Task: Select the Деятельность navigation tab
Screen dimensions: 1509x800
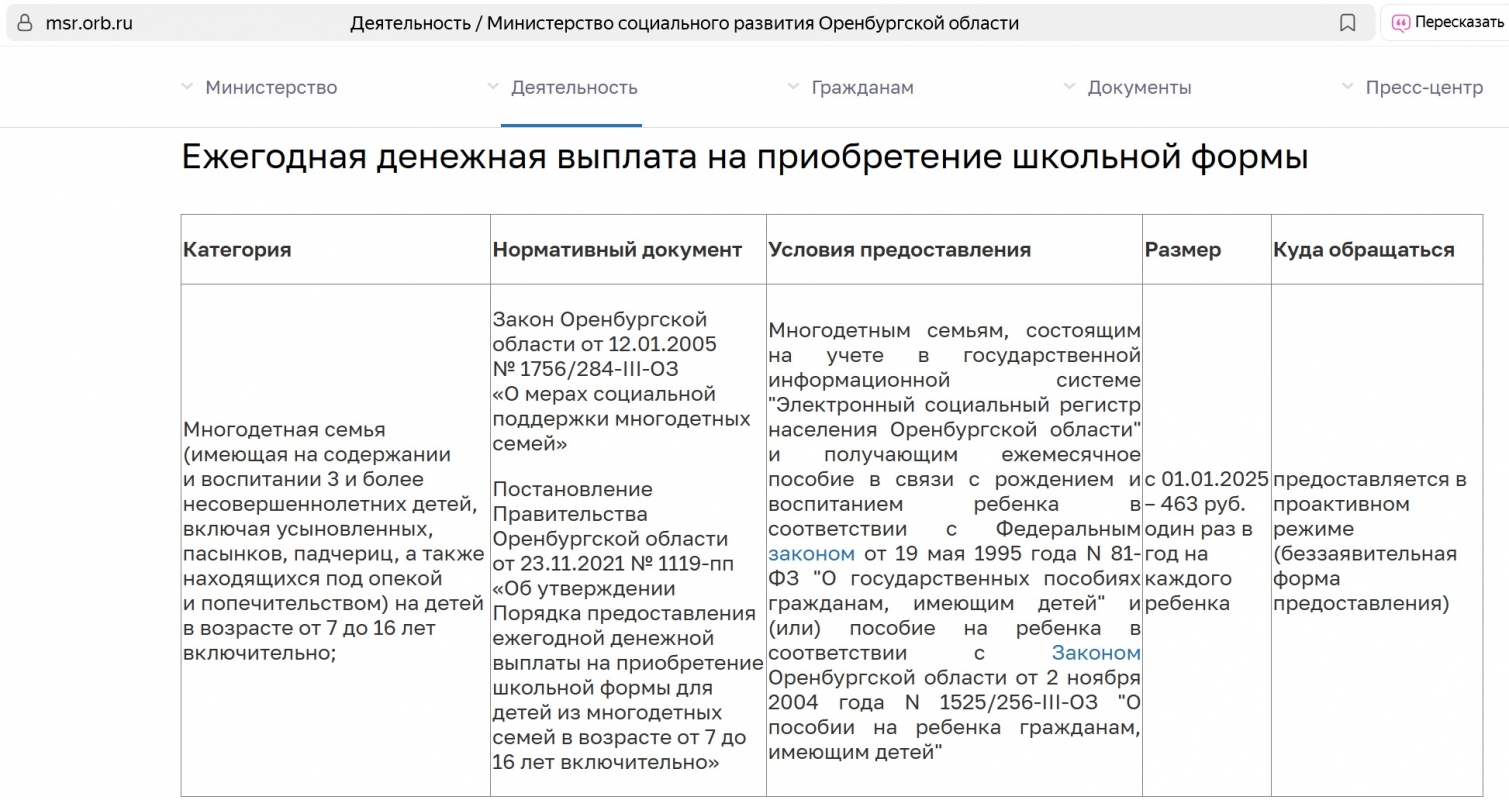Action: coord(574,88)
